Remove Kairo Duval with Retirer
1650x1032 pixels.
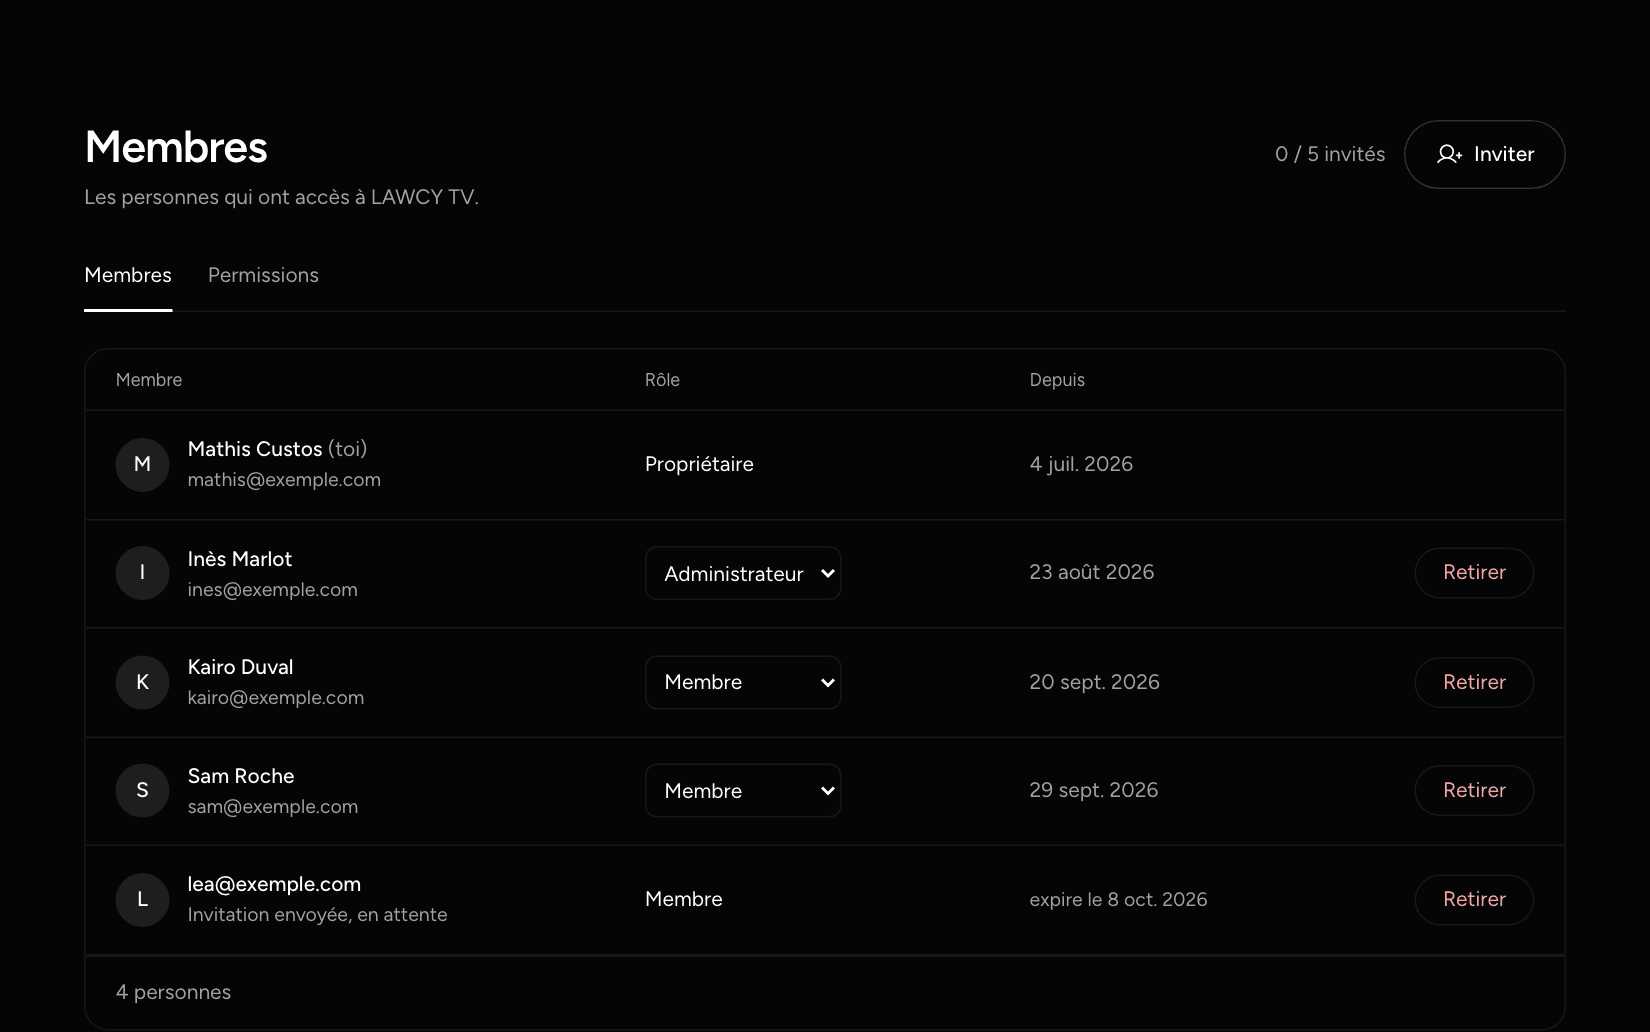[1474, 682]
